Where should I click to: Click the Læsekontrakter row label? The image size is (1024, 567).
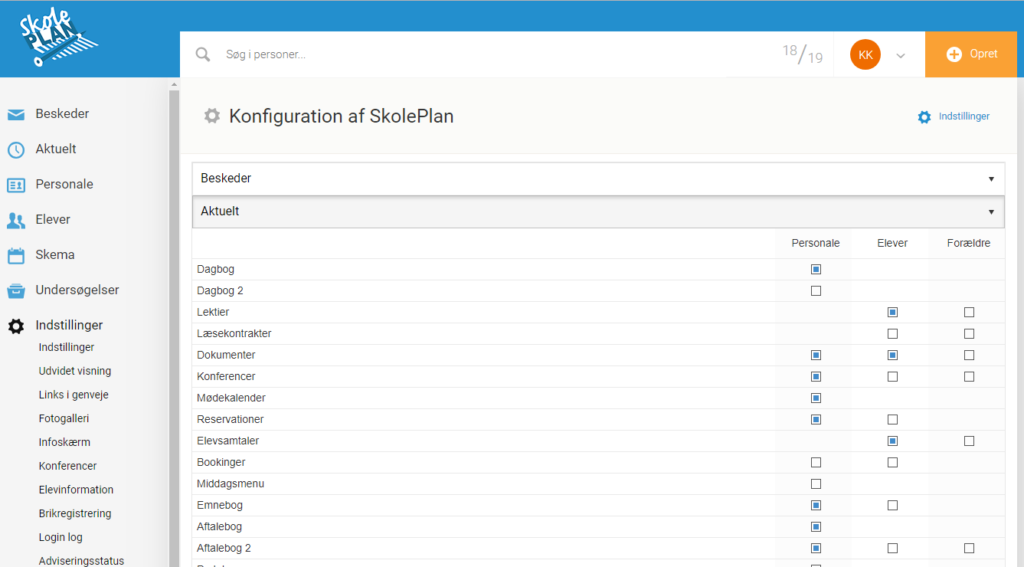click(x=234, y=334)
